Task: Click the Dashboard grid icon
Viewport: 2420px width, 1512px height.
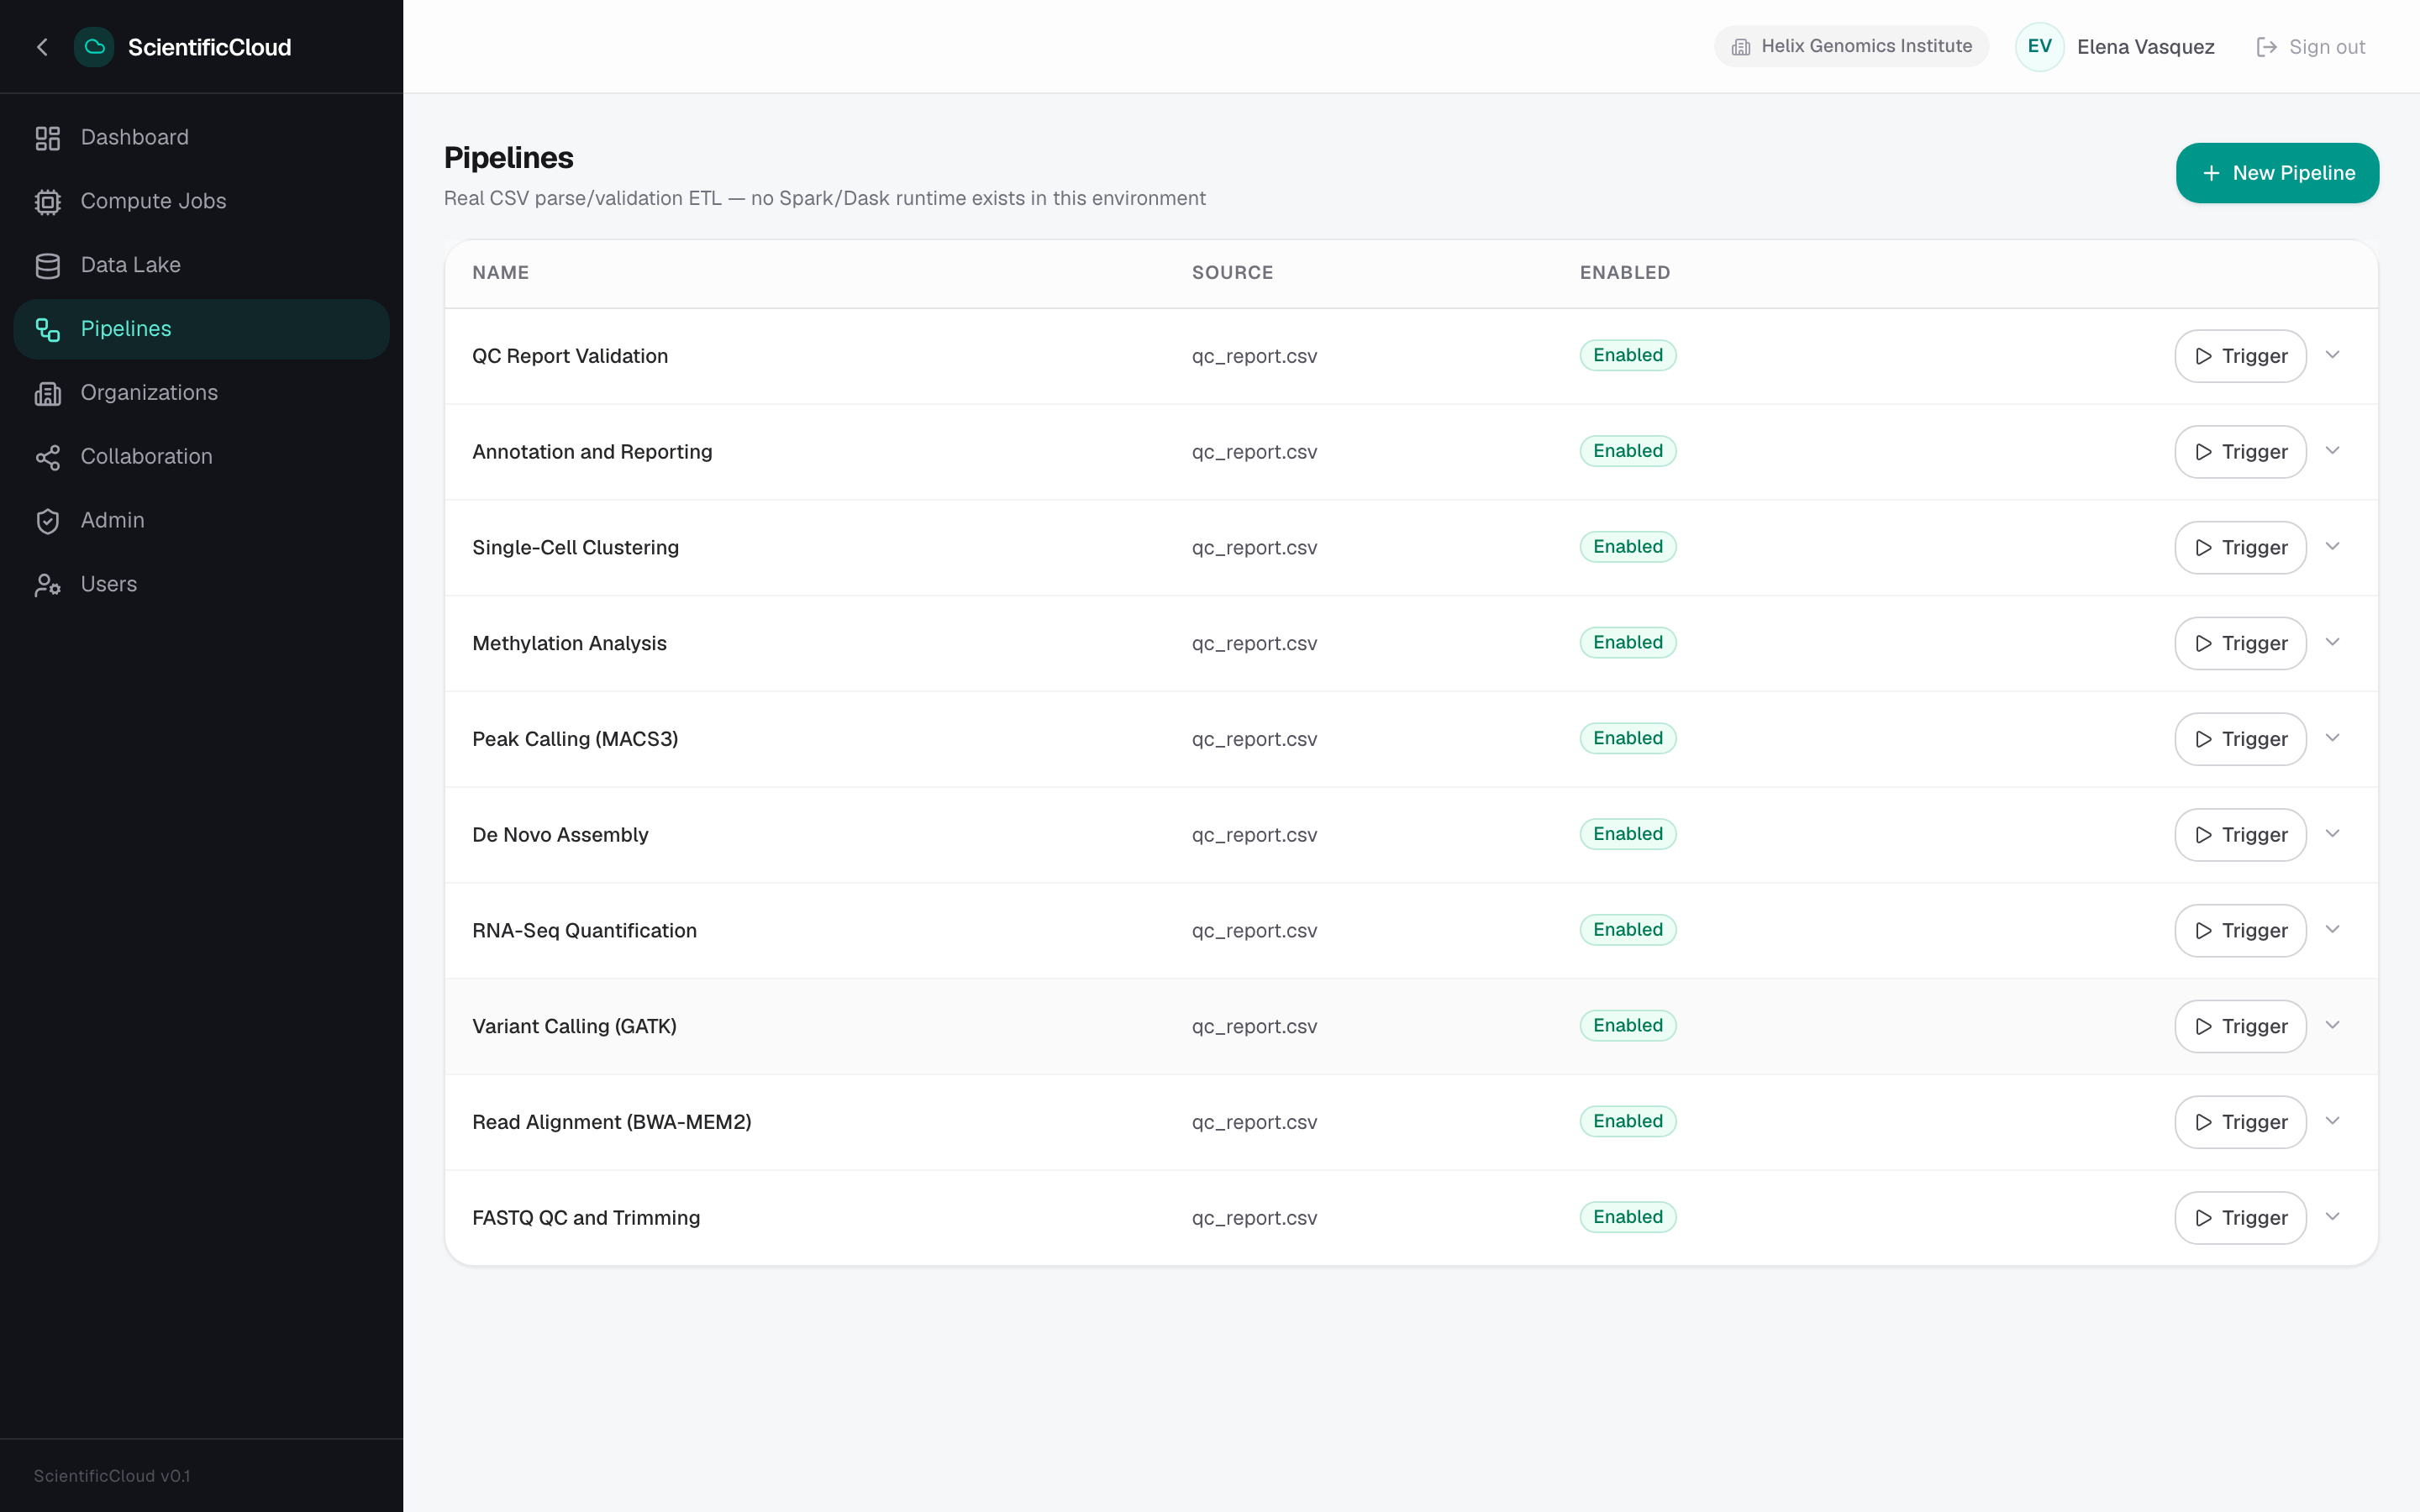Action: 48,138
